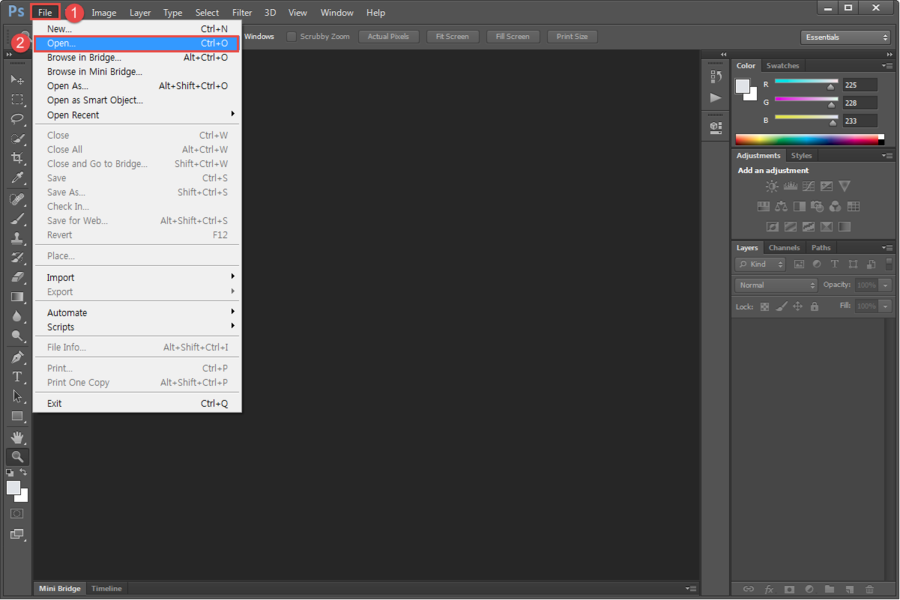Select the Spot Healing Brush tool
Viewport: 900px width, 600px height.
click(17, 199)
